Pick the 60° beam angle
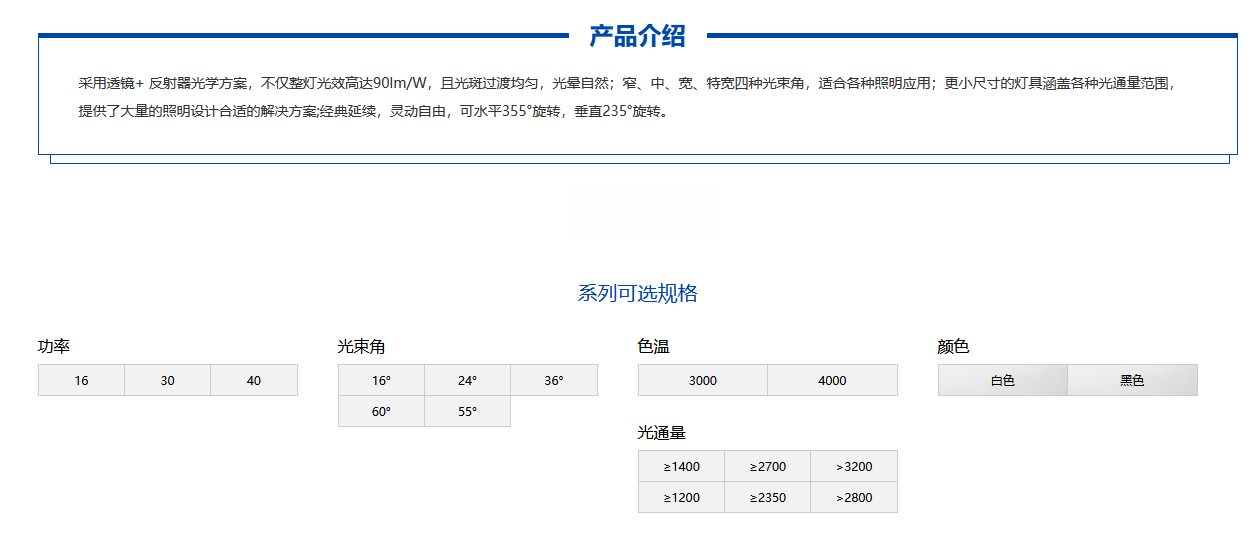 click(x=381, y=412)
